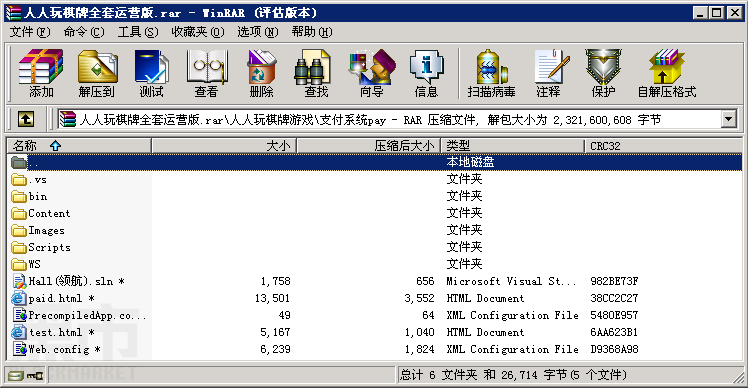Viewport: 748px width, 388px height.
Task: Open the Help (帮助) menu
Action: click(312, 32)
